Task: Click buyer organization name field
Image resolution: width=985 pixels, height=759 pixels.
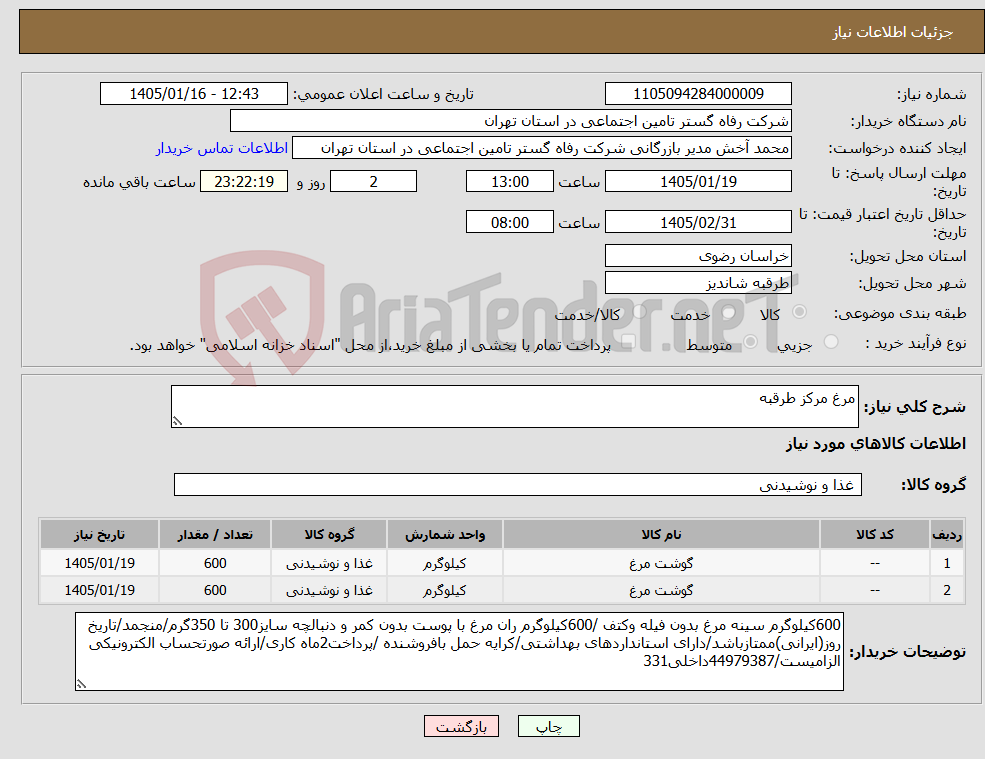Action: click(x=511, y=121)
